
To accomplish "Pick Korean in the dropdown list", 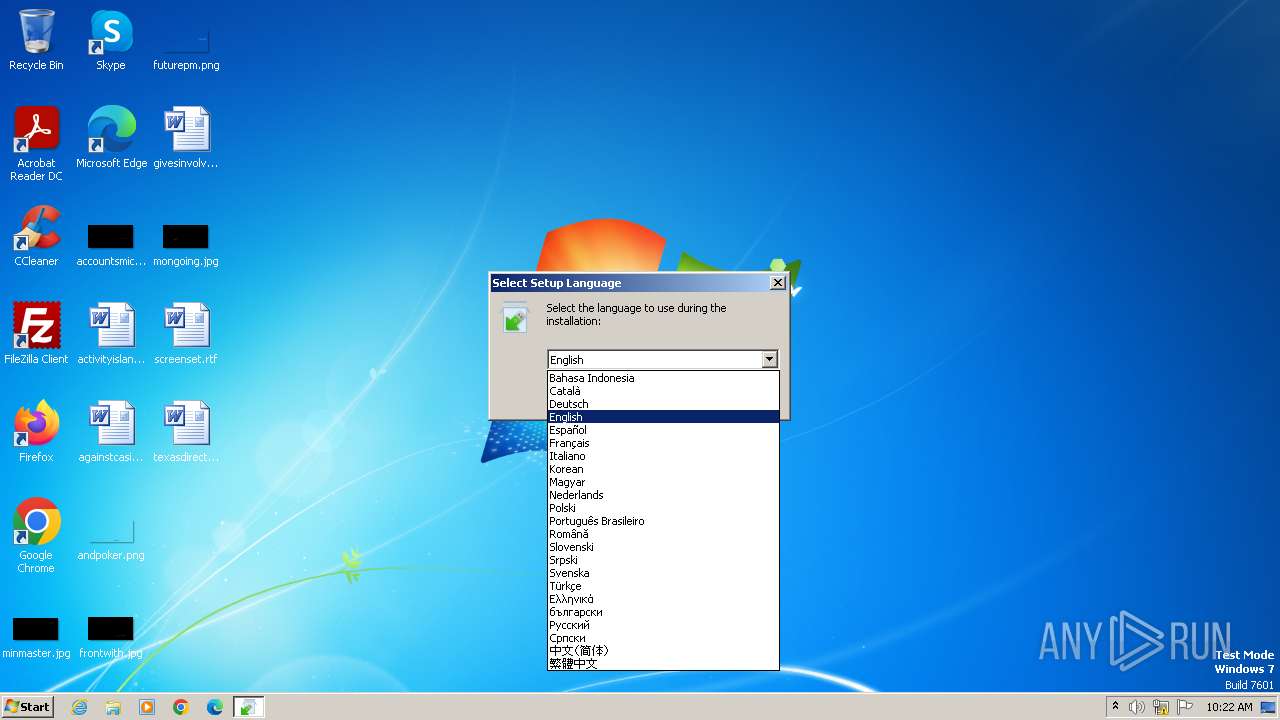I will pos(663,469).
